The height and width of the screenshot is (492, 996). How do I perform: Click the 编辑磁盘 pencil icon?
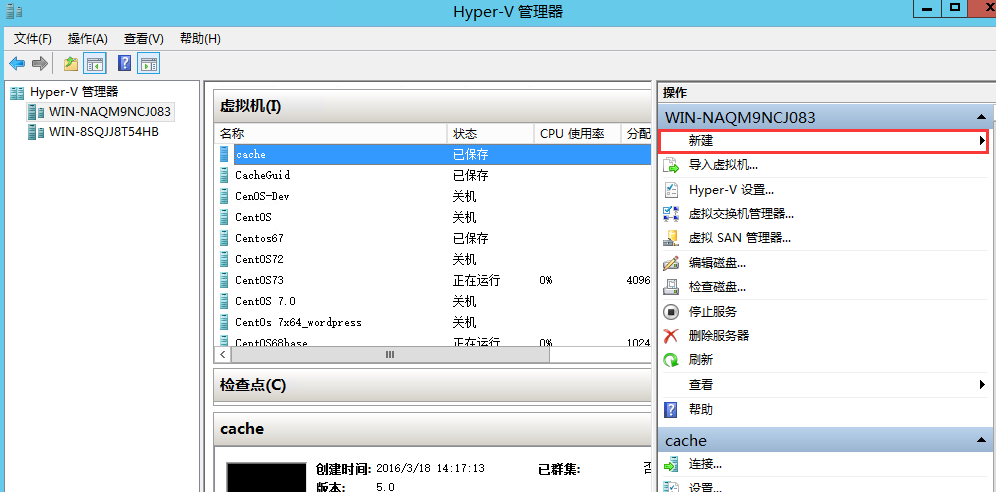click(x=671, y=263)
